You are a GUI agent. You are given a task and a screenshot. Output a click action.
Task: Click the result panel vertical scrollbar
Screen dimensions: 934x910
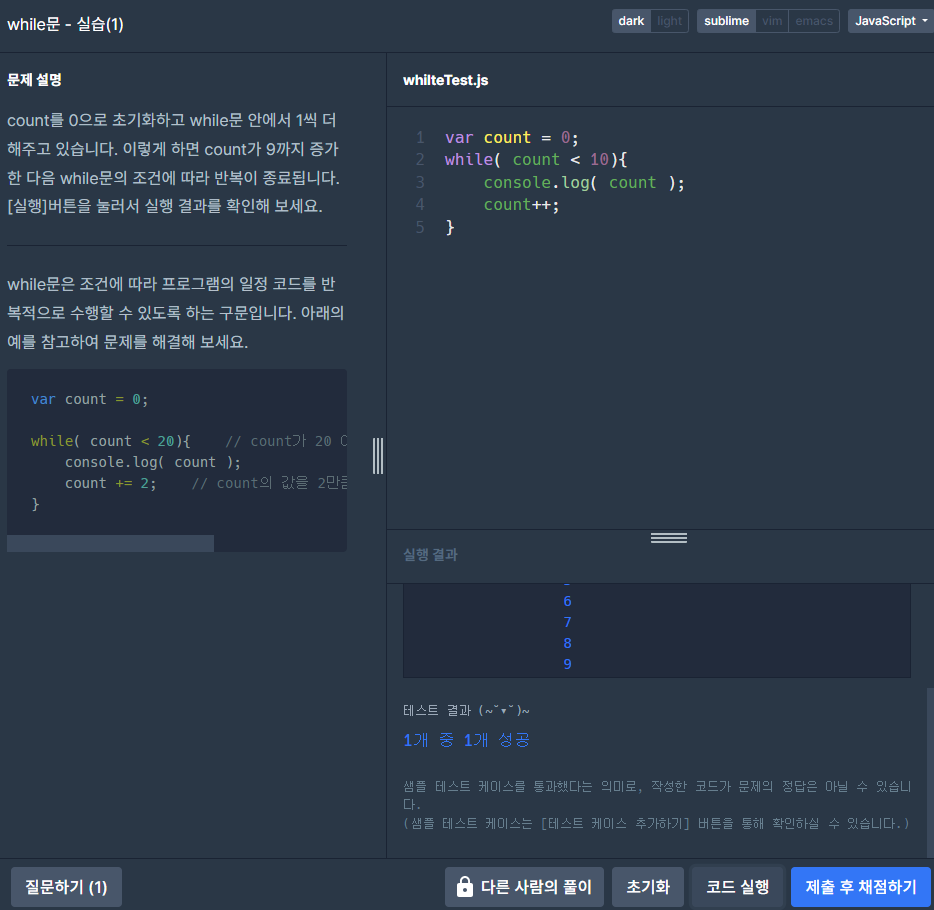click(x=930, y=772)
